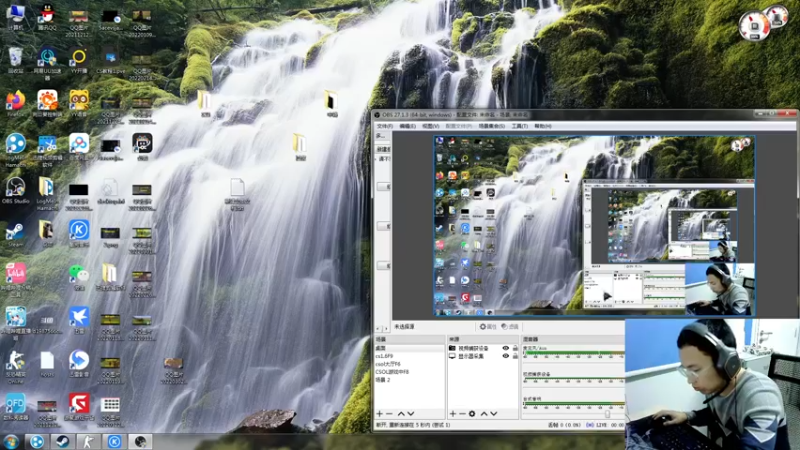Open the yellow folder near desktop center
800x450 pixels.
[299, 146]
